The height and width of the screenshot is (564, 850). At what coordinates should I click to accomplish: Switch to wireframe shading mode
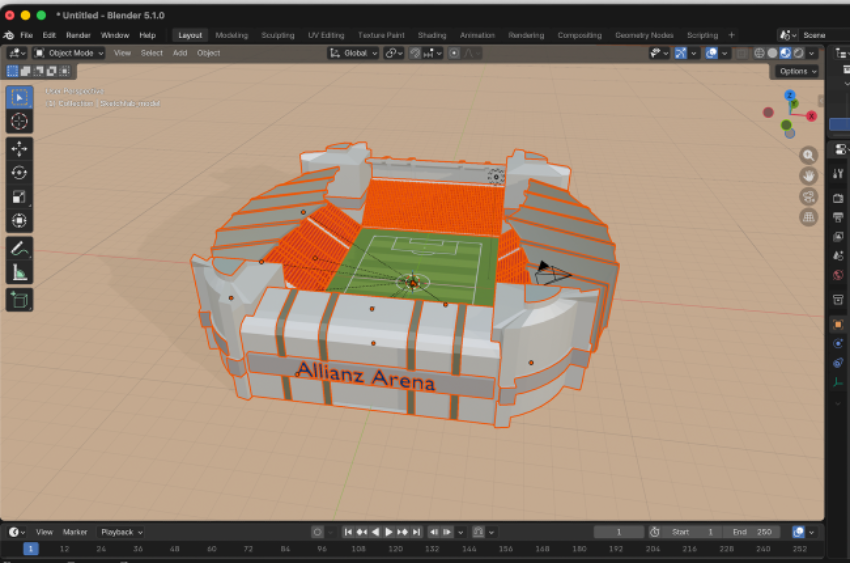pos(759,53)
